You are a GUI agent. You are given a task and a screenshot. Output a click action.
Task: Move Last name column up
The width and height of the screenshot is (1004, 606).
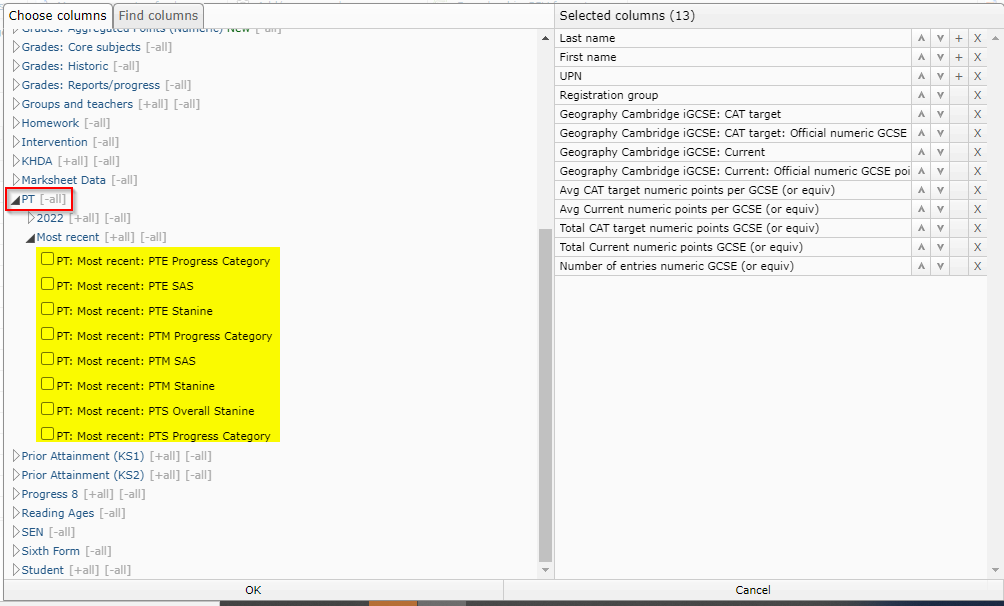pos(921,38)
